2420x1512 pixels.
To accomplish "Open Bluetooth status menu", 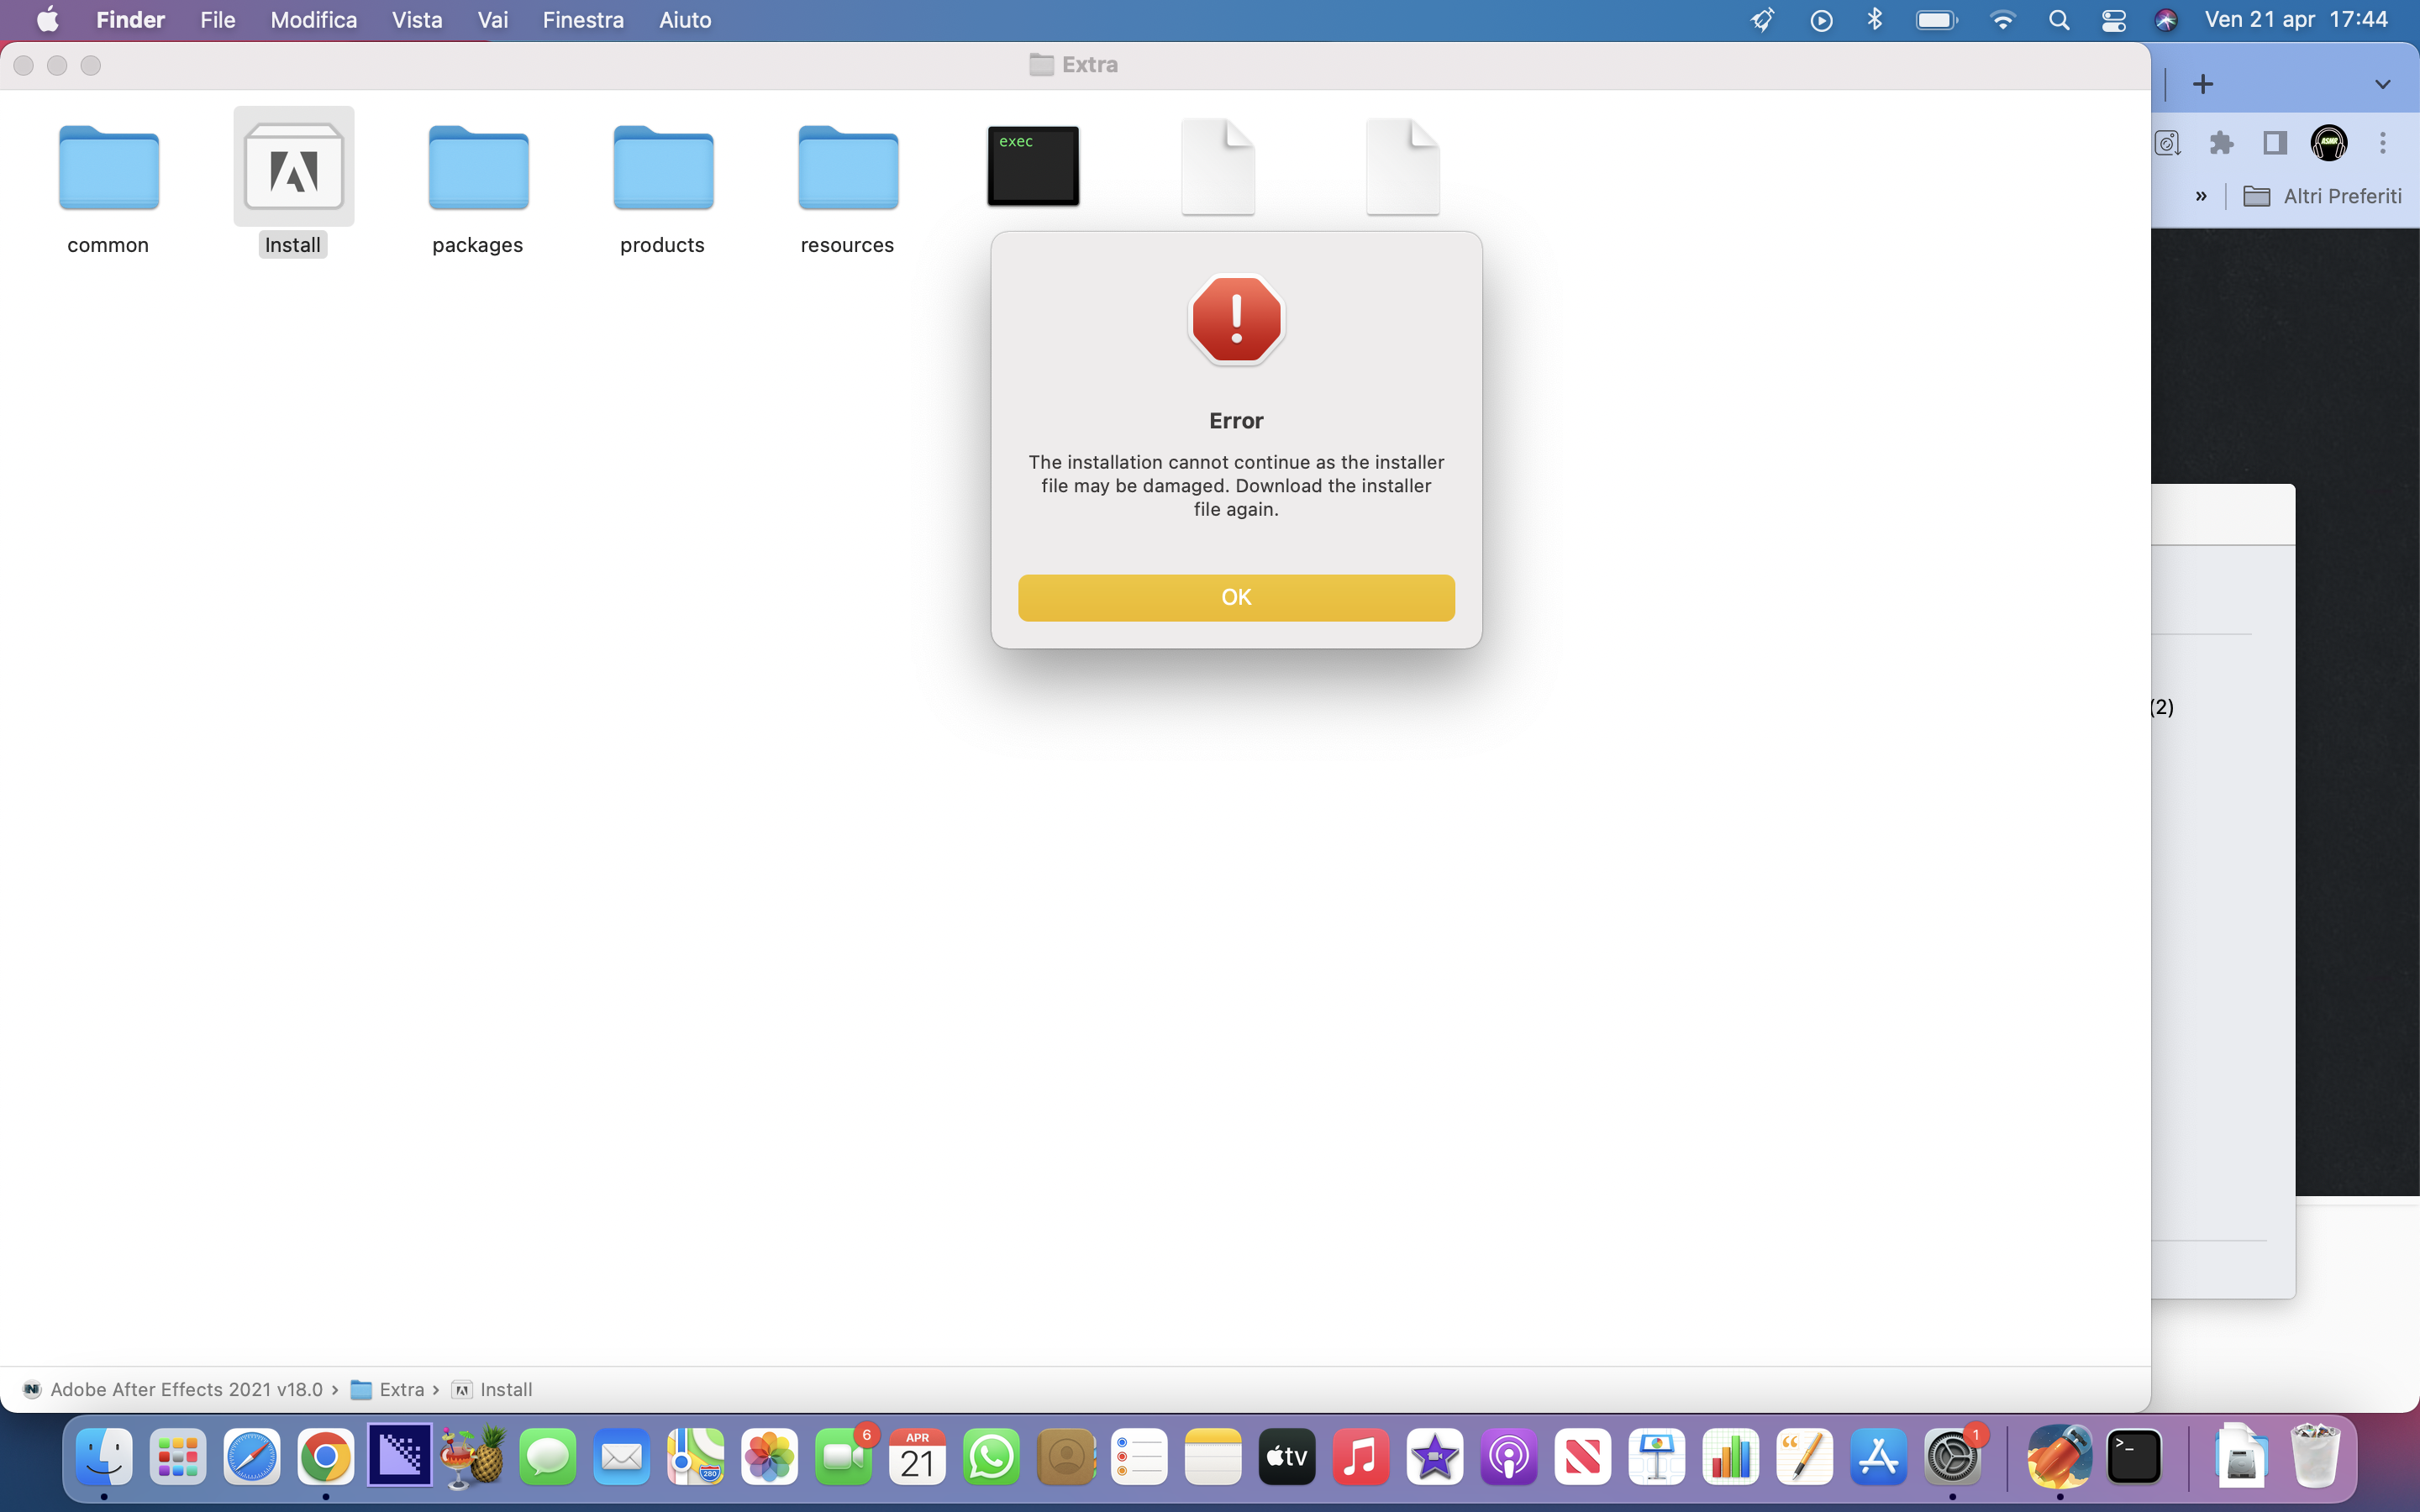I will click(x=1875, y=20).
